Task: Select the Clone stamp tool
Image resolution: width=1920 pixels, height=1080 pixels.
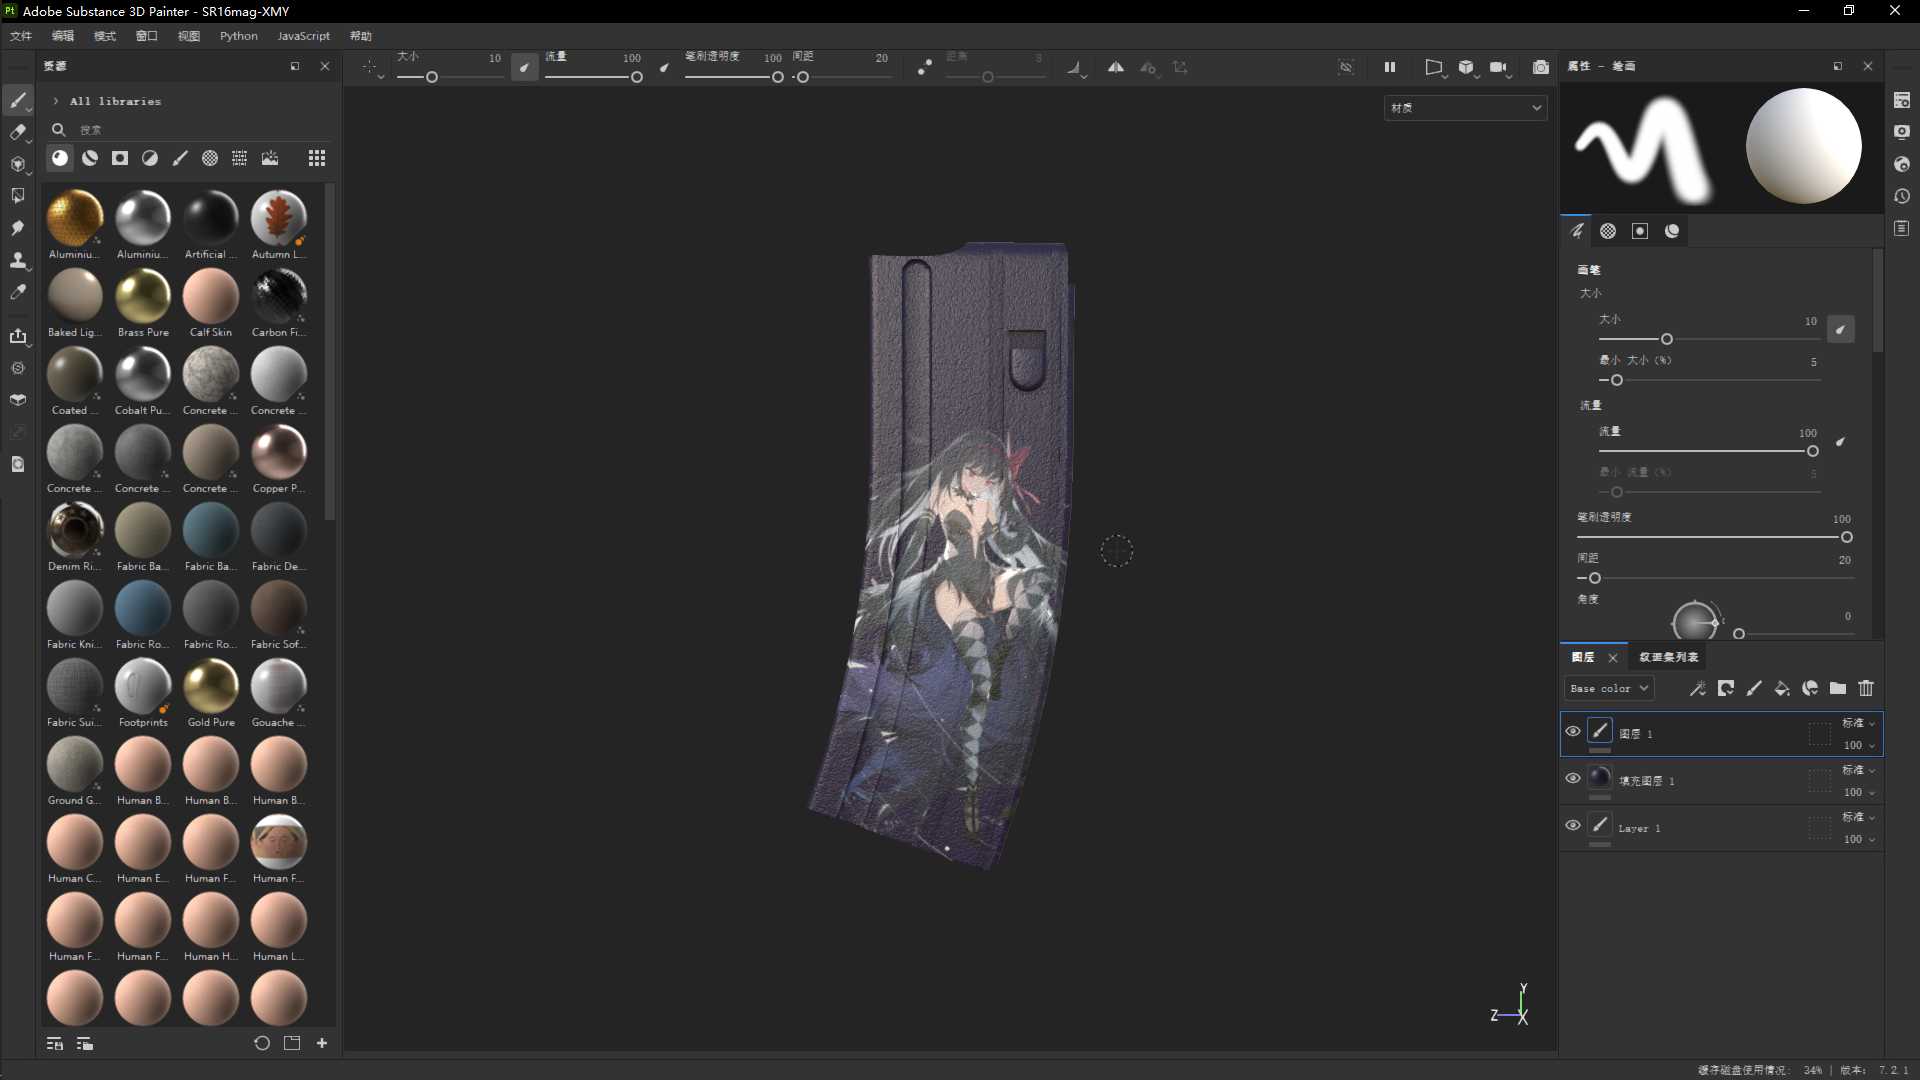Action: tap(18, 260)
